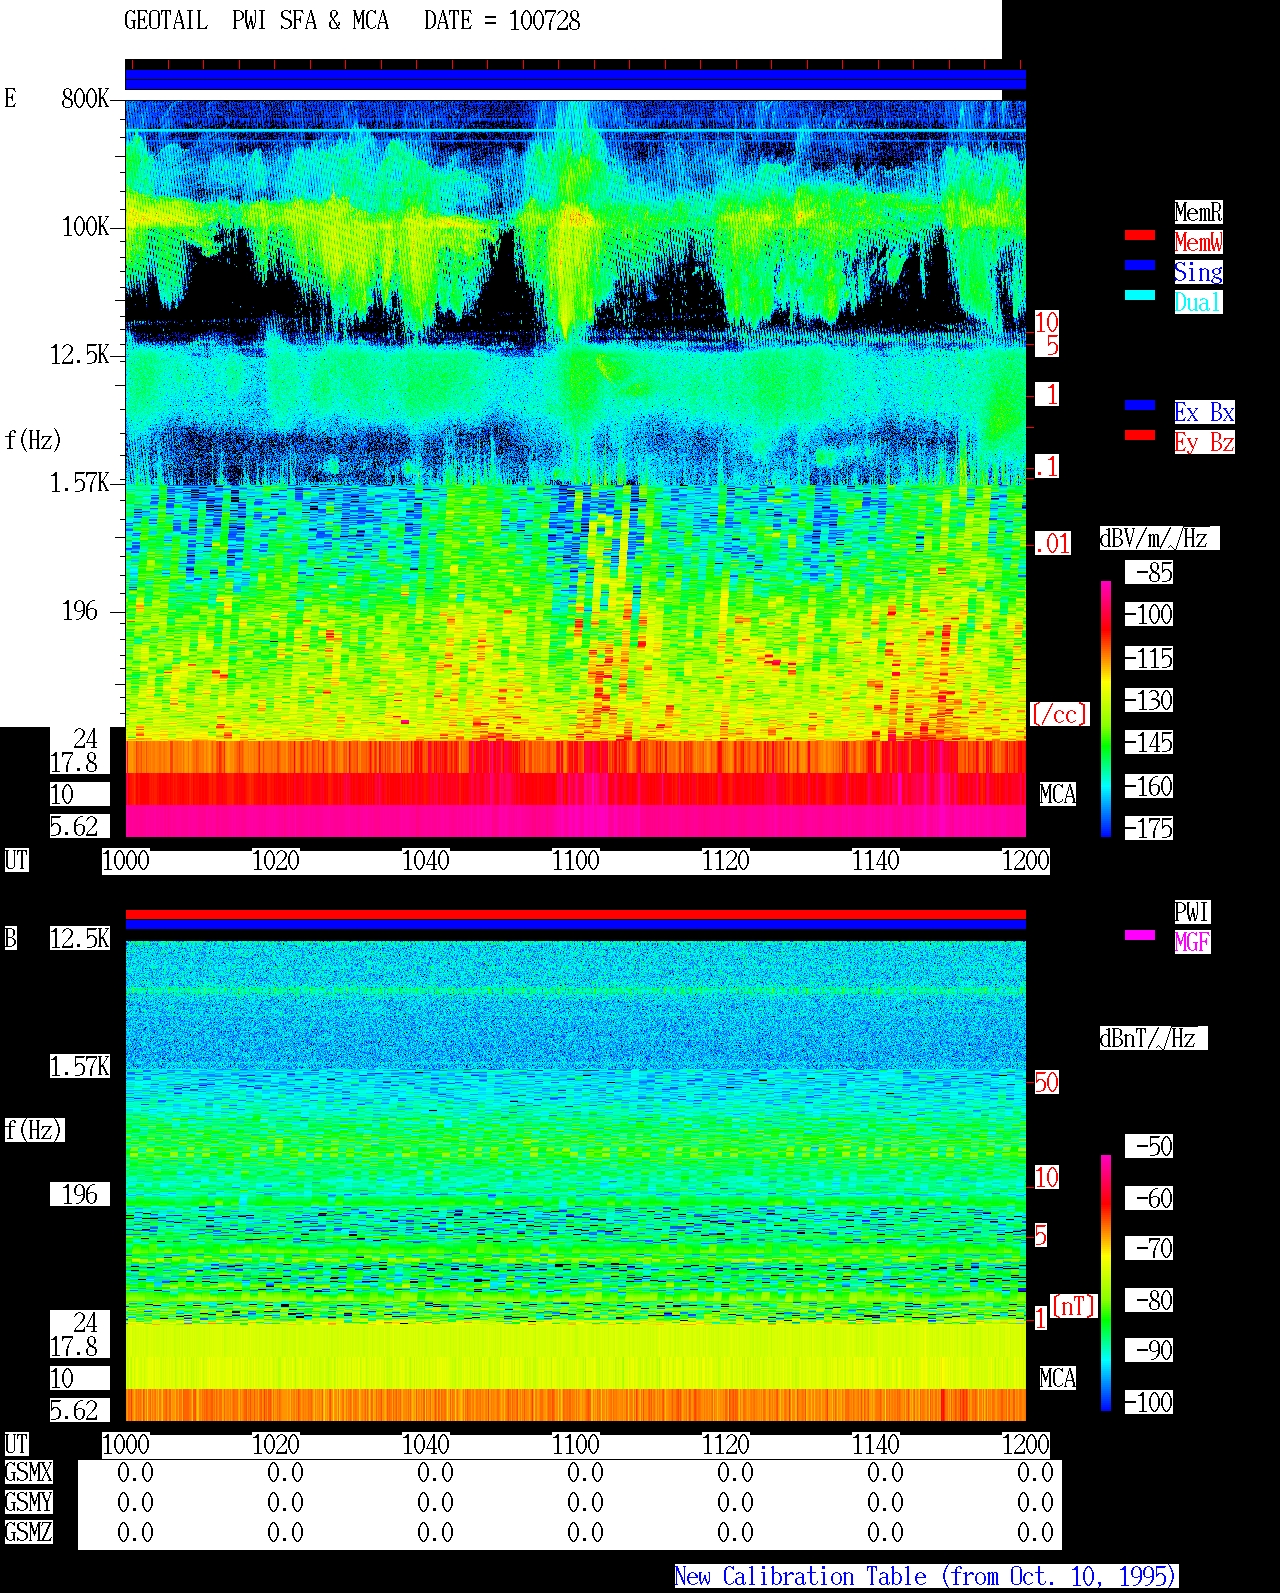This screenshot has height=1593, width=1280.
Task: Click the upper panel MCA label
Action: [x=1058, y=795]
